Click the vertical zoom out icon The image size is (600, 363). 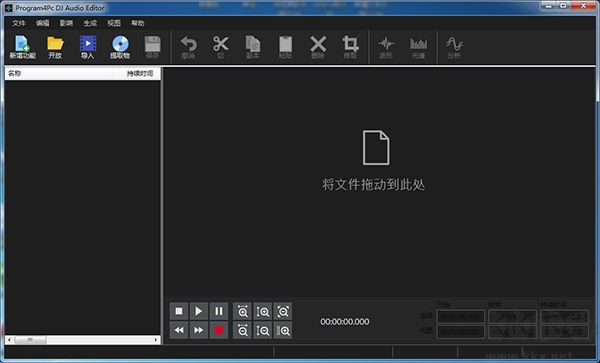click(262, 330)
